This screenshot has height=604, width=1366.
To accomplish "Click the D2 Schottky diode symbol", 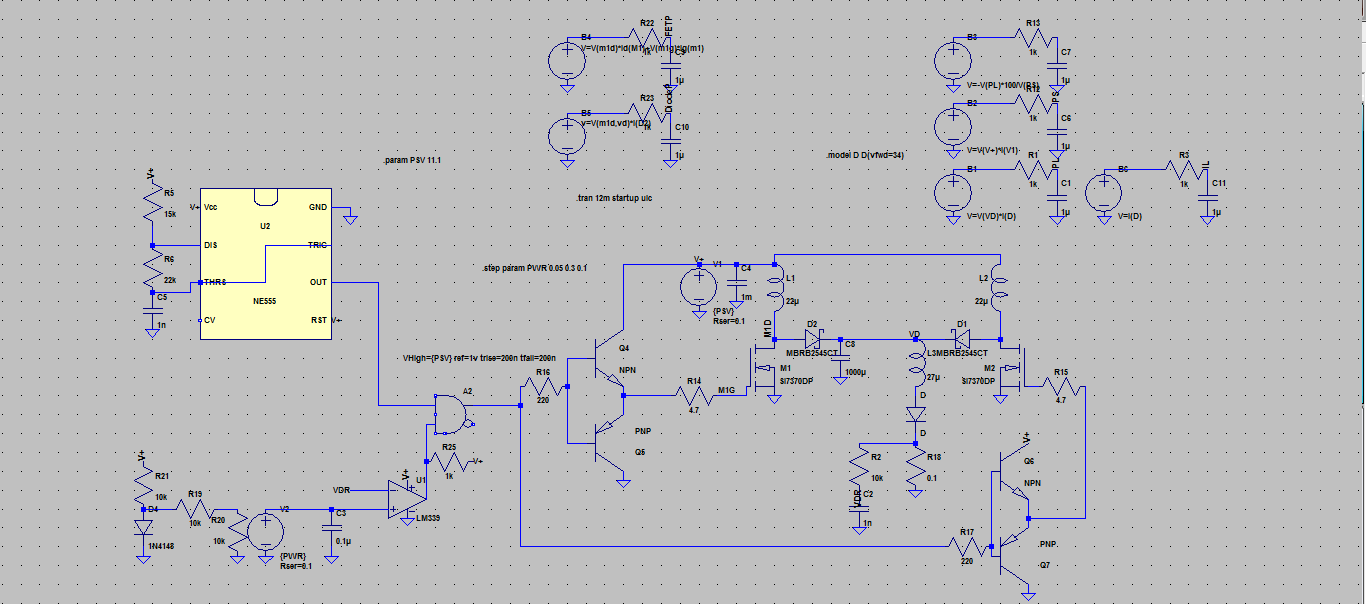I will pyautogui.click(x=812, y=339).
